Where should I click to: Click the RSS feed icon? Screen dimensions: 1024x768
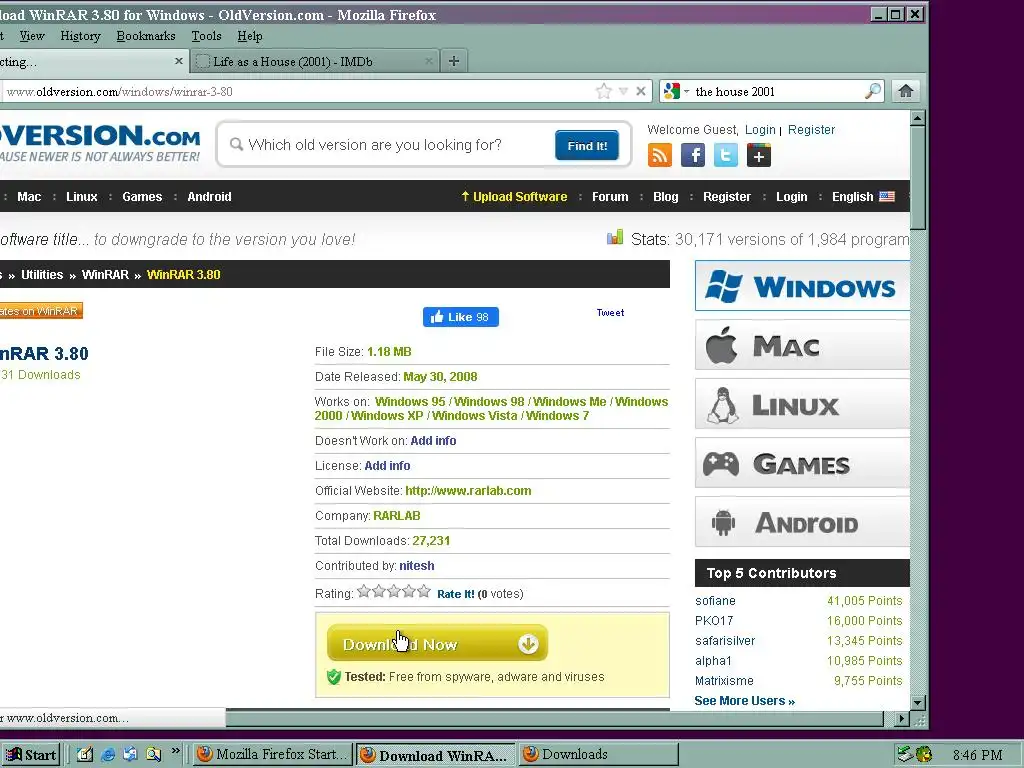pos(660,155)
